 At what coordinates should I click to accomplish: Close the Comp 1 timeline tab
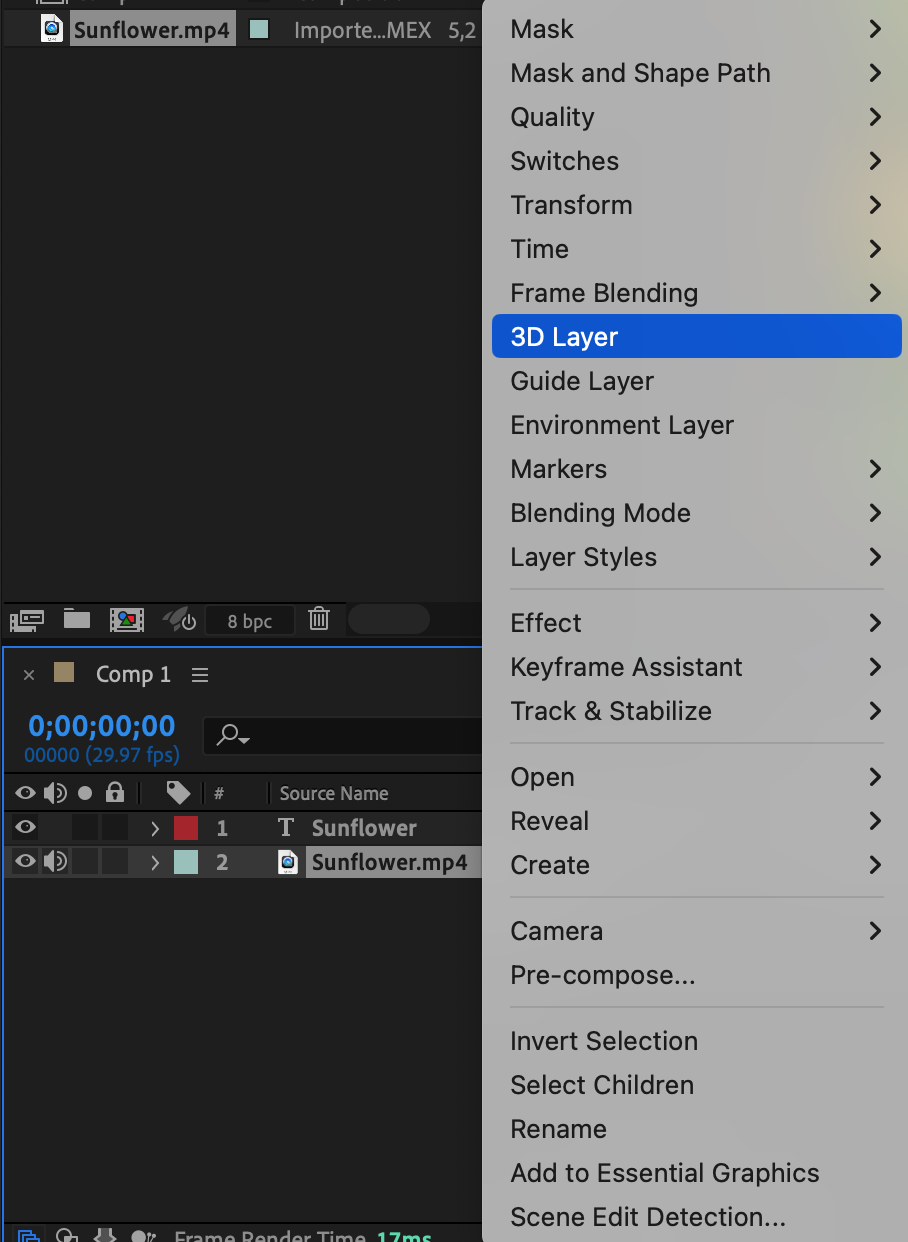coord(29,675)
